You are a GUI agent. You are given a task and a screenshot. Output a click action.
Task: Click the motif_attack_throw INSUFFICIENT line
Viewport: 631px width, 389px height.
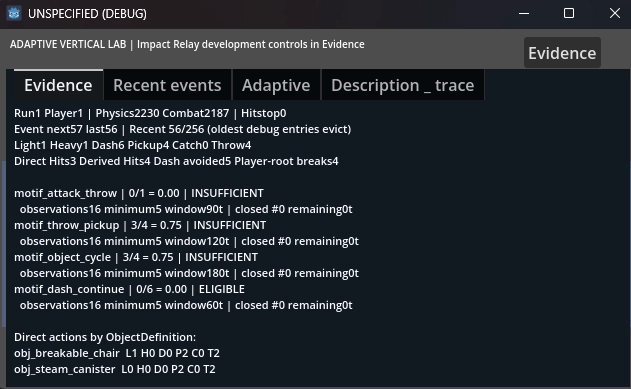point(139,193)
